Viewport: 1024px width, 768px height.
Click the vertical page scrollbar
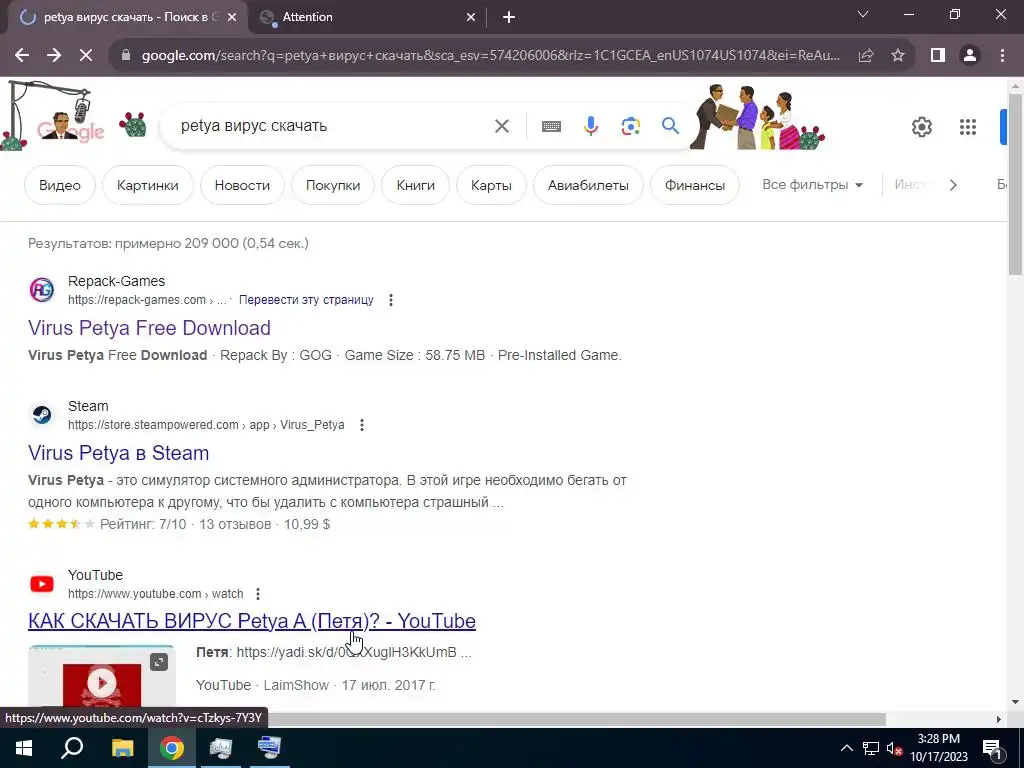(1015, 185)
